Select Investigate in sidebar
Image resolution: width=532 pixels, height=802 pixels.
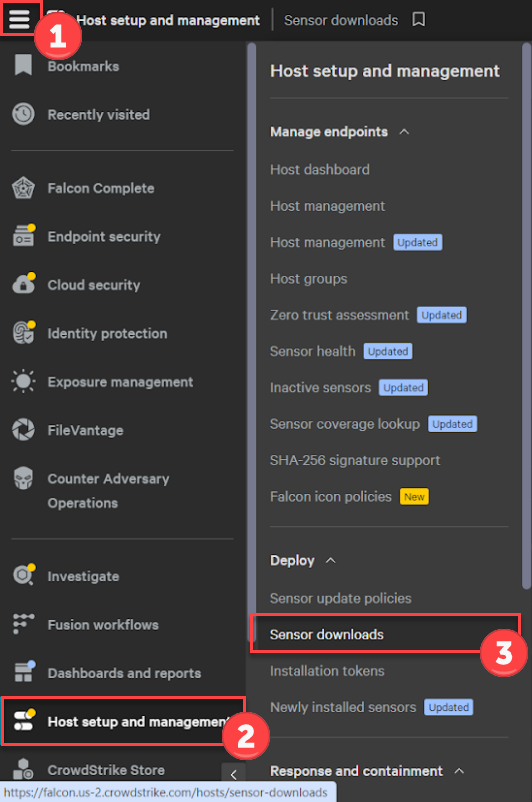point(83,576)
